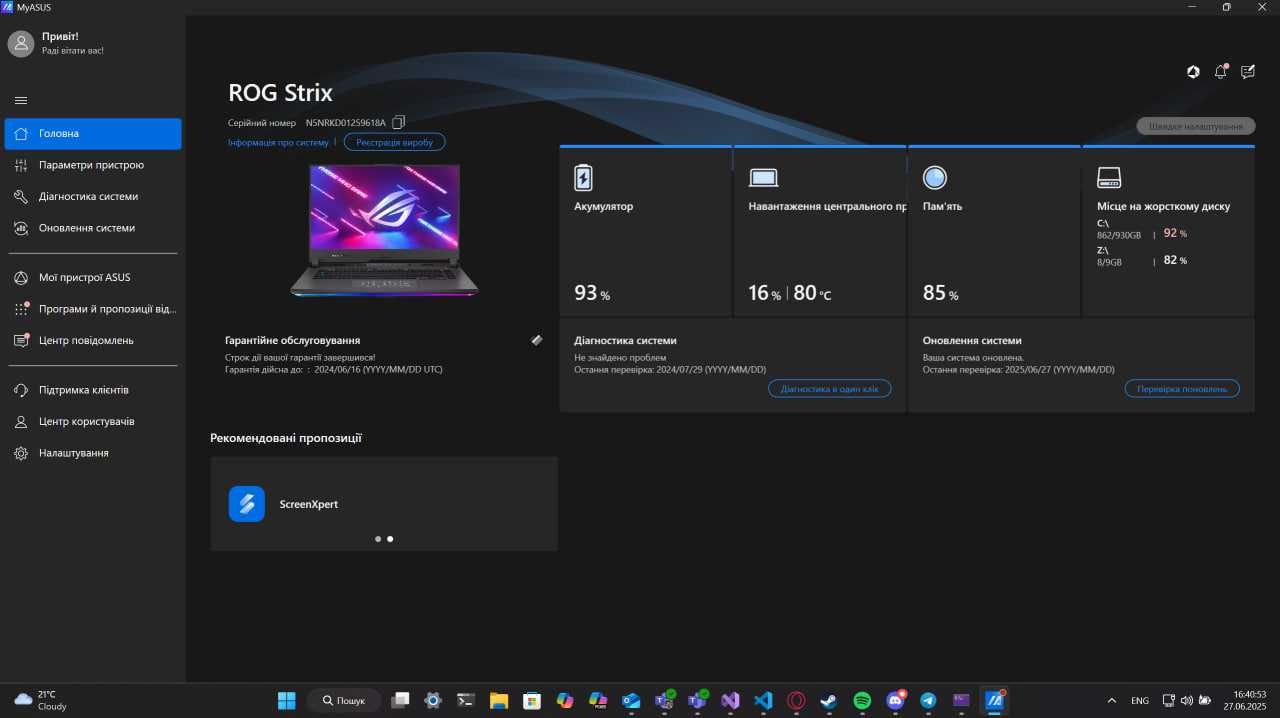Click Інформація про систему link
The width and height of the screenshot is (1280, 718).
point(278,143)
